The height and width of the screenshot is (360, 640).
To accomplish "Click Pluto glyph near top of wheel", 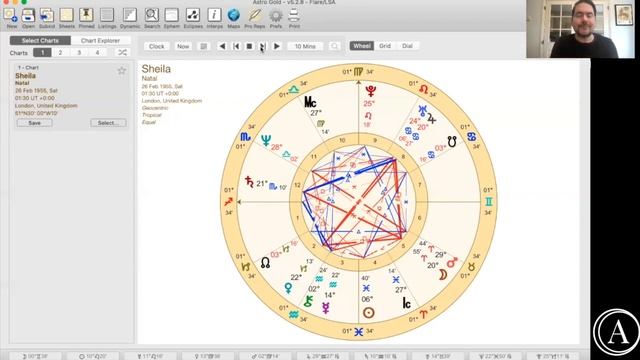I will click(371, 91).
